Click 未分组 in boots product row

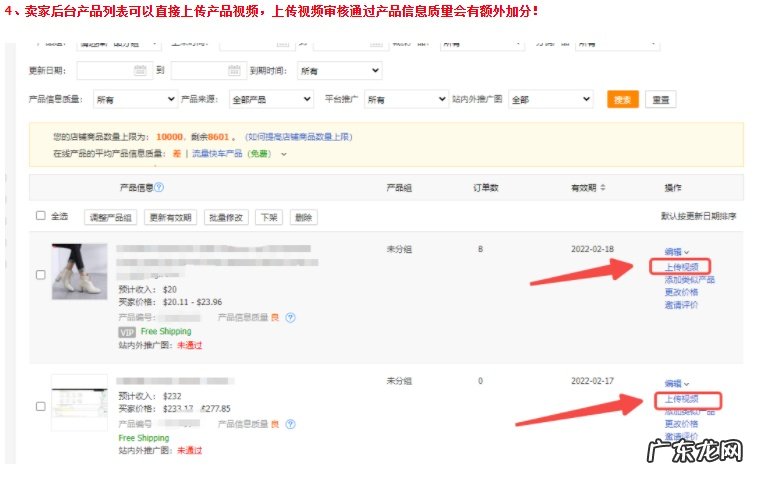point(399,249)
